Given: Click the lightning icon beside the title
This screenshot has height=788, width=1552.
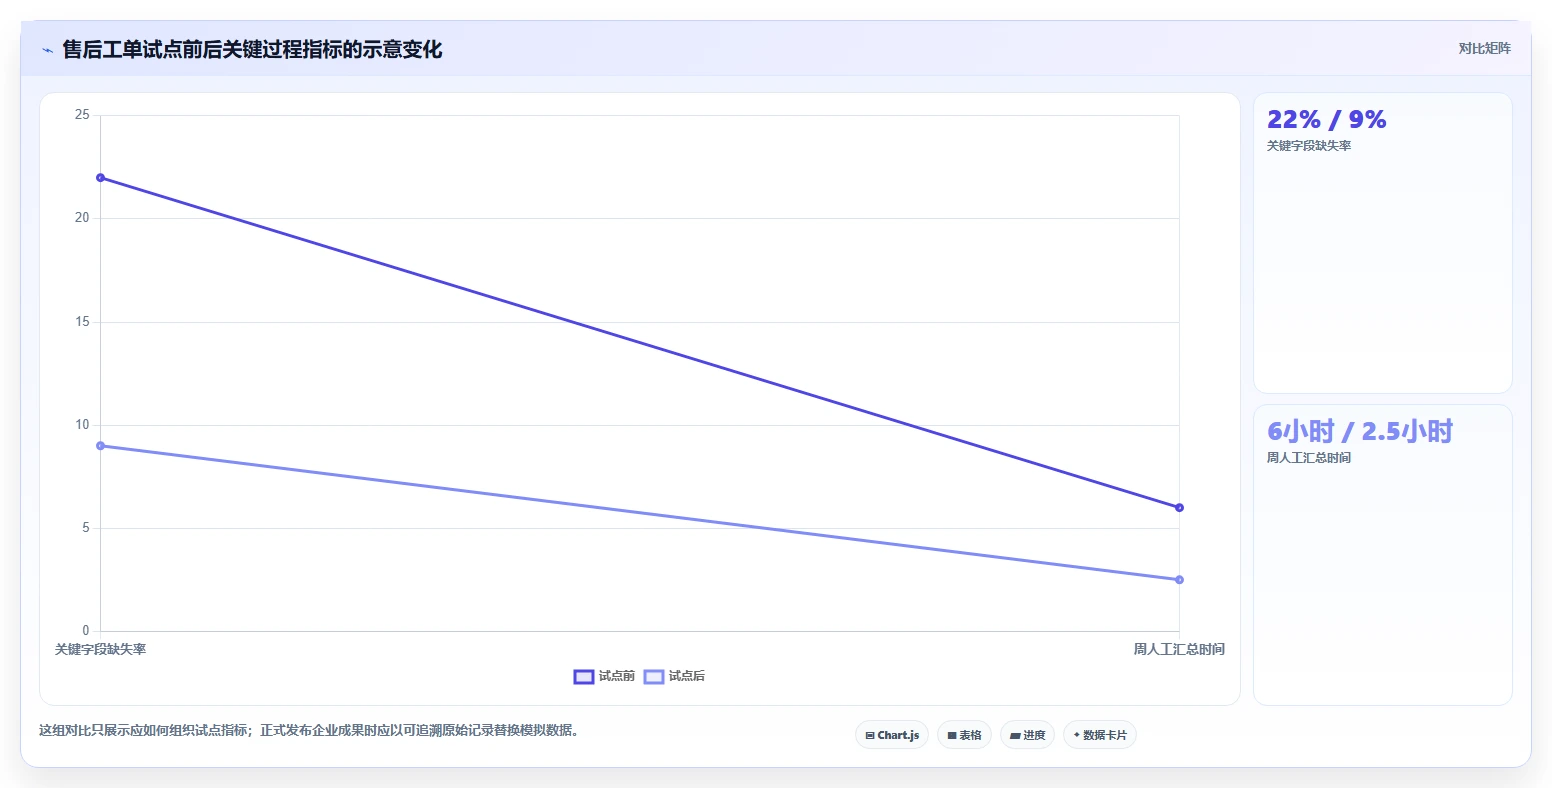Looking at the screenshot, I should [47, 50].
